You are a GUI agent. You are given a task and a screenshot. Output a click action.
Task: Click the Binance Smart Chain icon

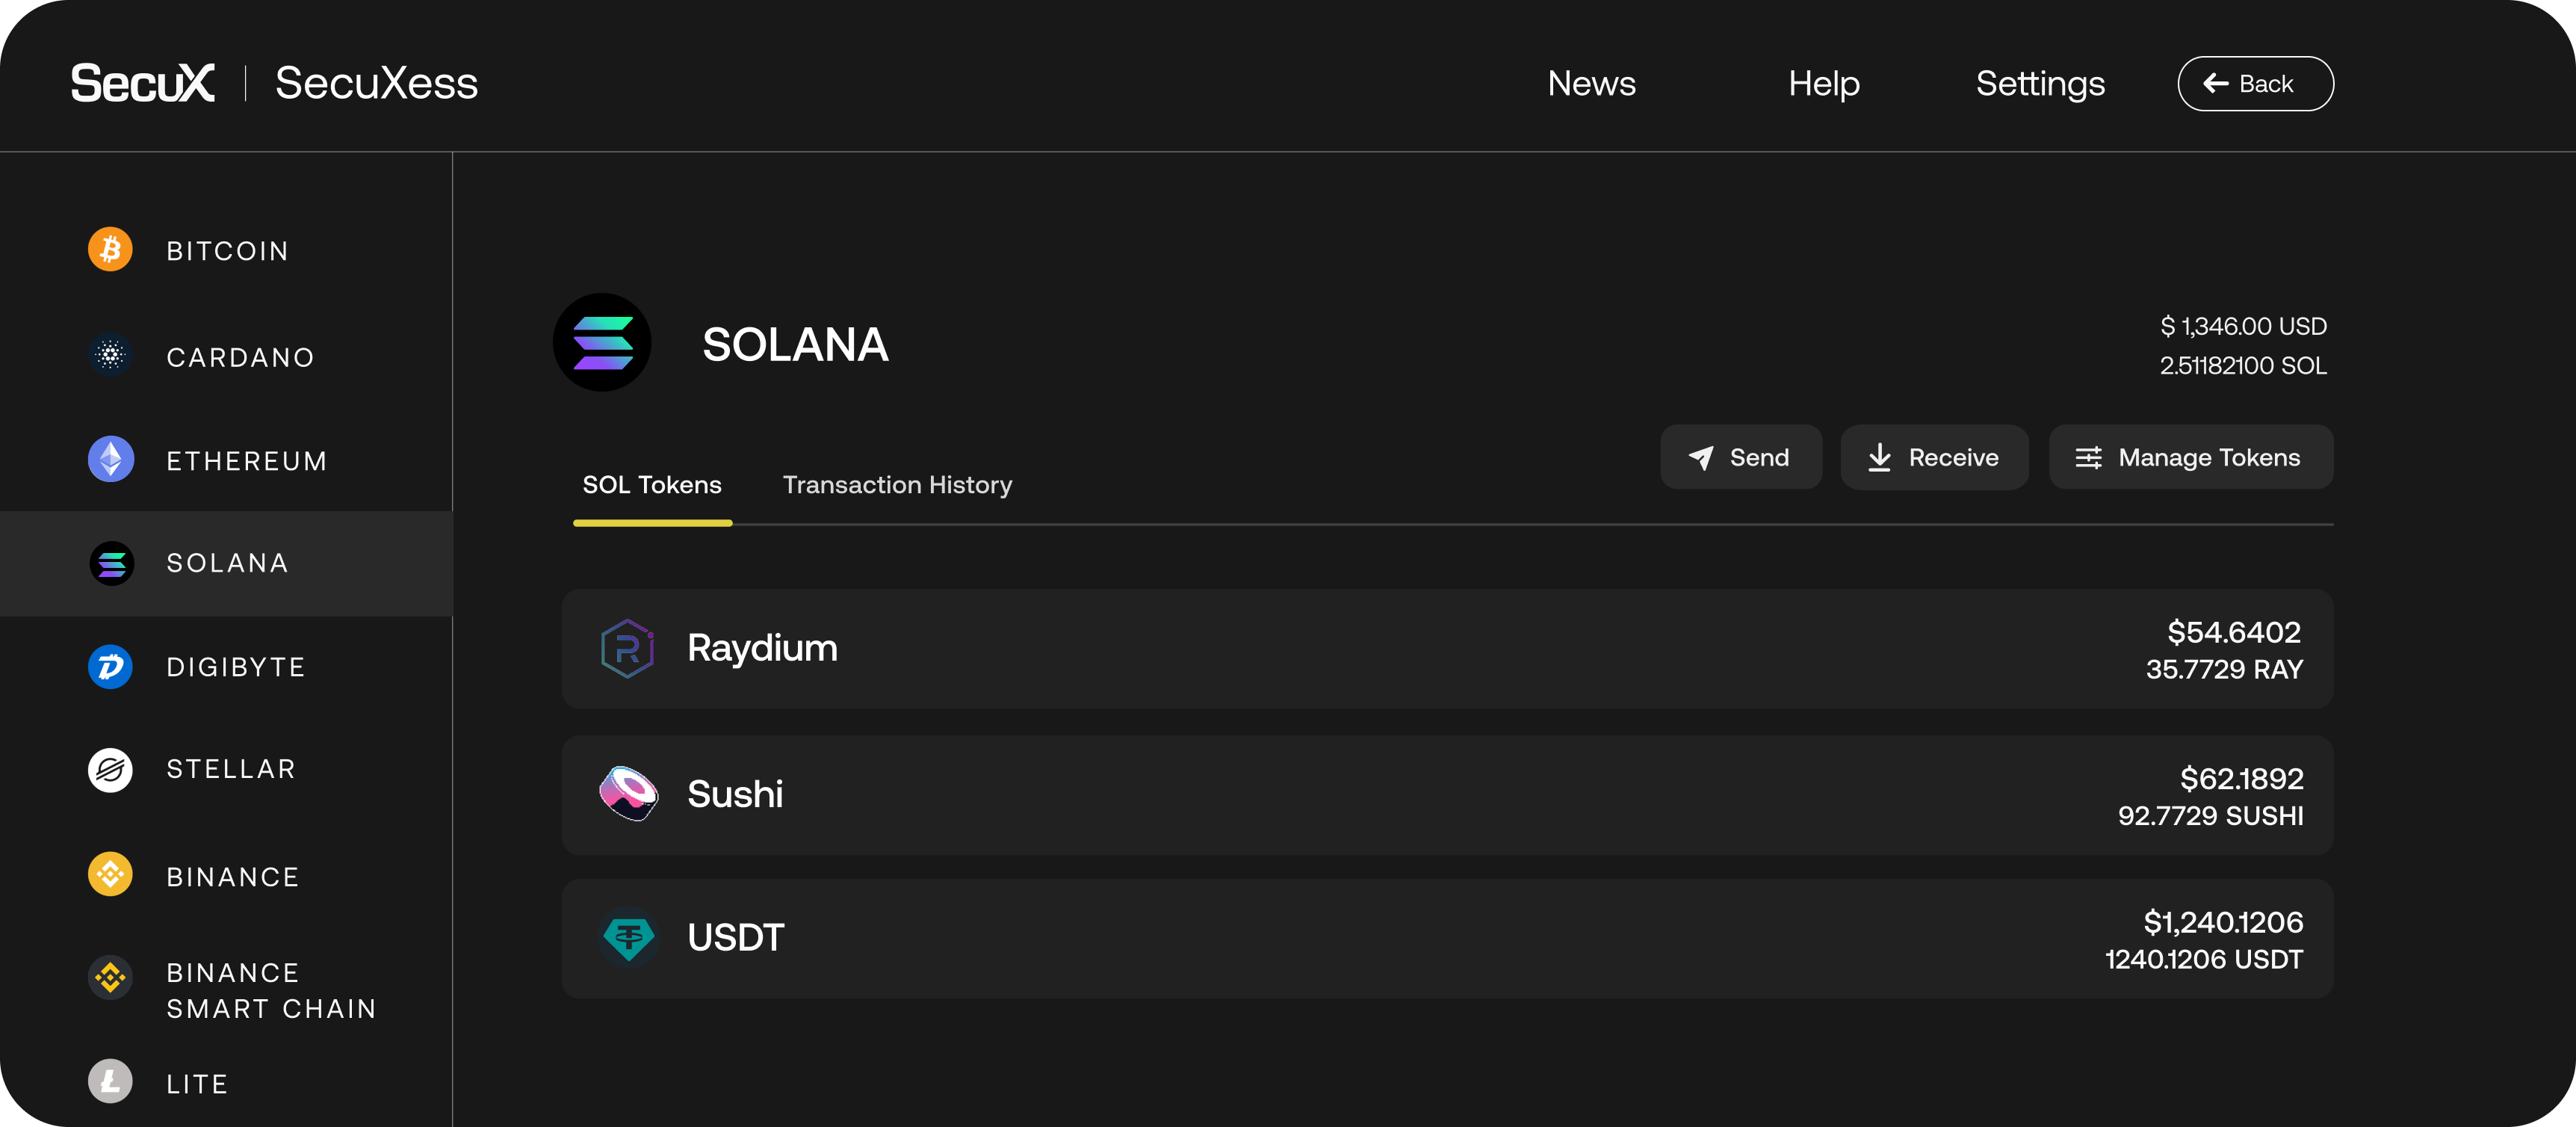click(110, 977)
